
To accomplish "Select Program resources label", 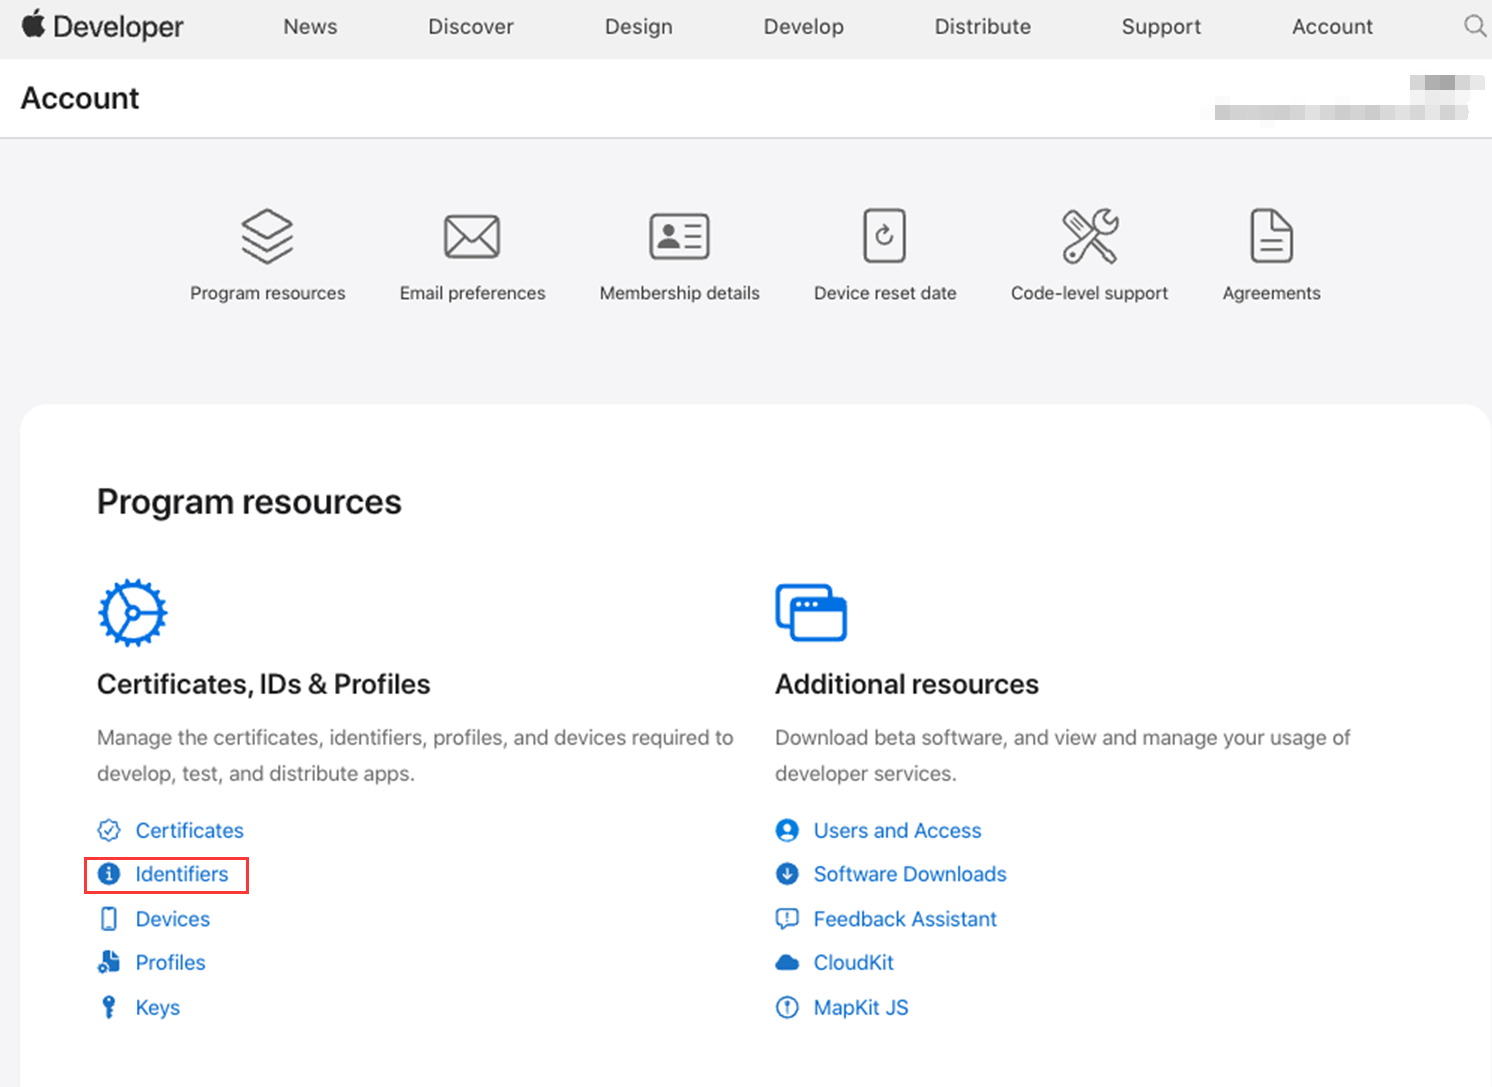I will [268, 293].
